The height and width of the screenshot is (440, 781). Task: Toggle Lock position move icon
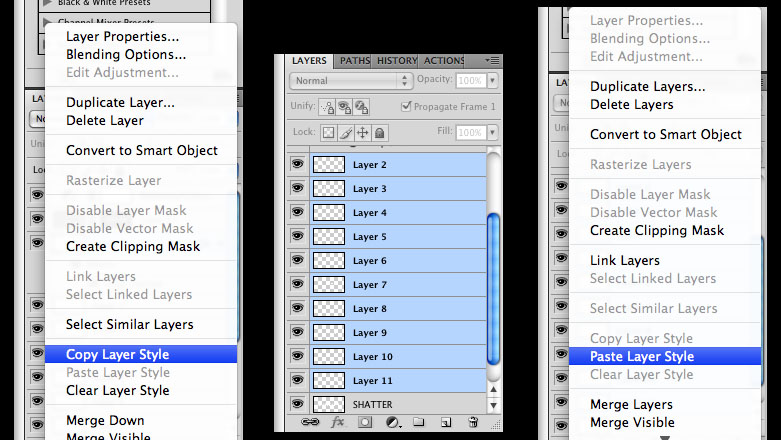363,133
